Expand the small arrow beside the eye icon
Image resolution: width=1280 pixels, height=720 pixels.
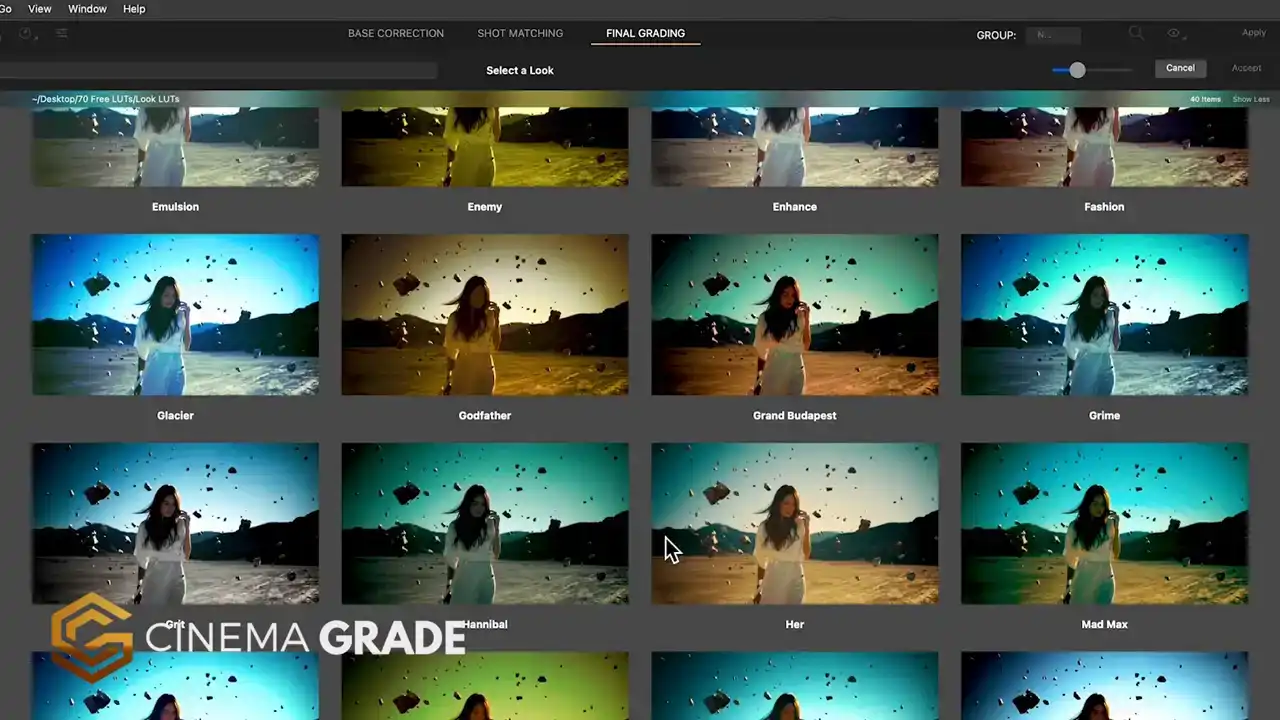tap(1184, 38)
